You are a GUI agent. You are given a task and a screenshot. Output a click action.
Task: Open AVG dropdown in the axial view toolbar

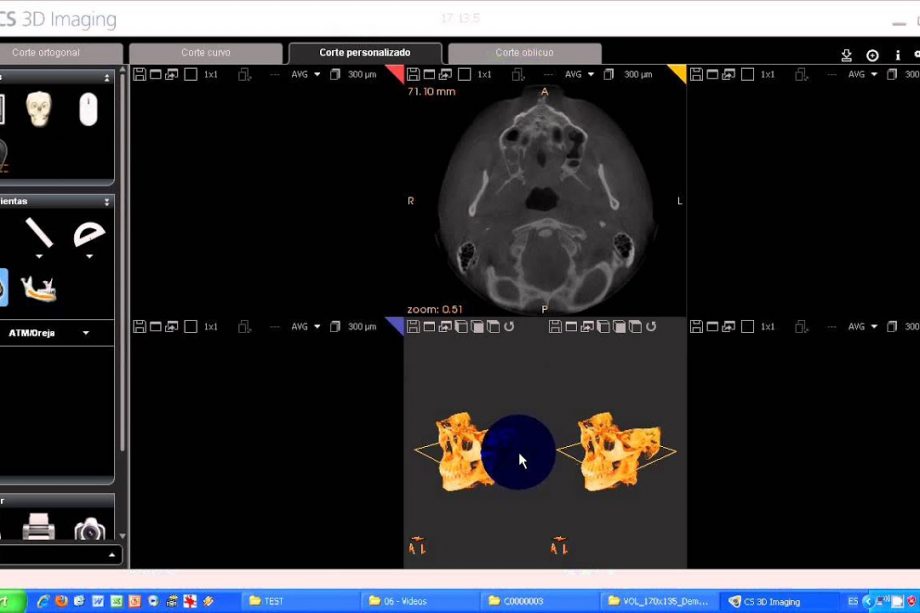(x=580, y=74)
